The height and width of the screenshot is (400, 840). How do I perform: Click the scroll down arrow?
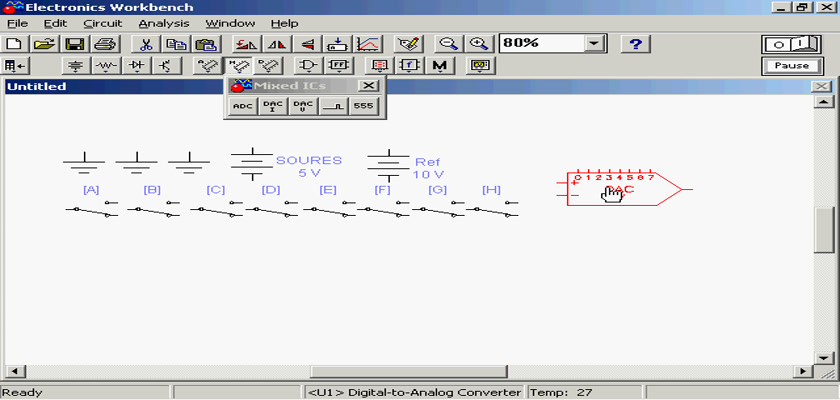[x=823, y=358]
